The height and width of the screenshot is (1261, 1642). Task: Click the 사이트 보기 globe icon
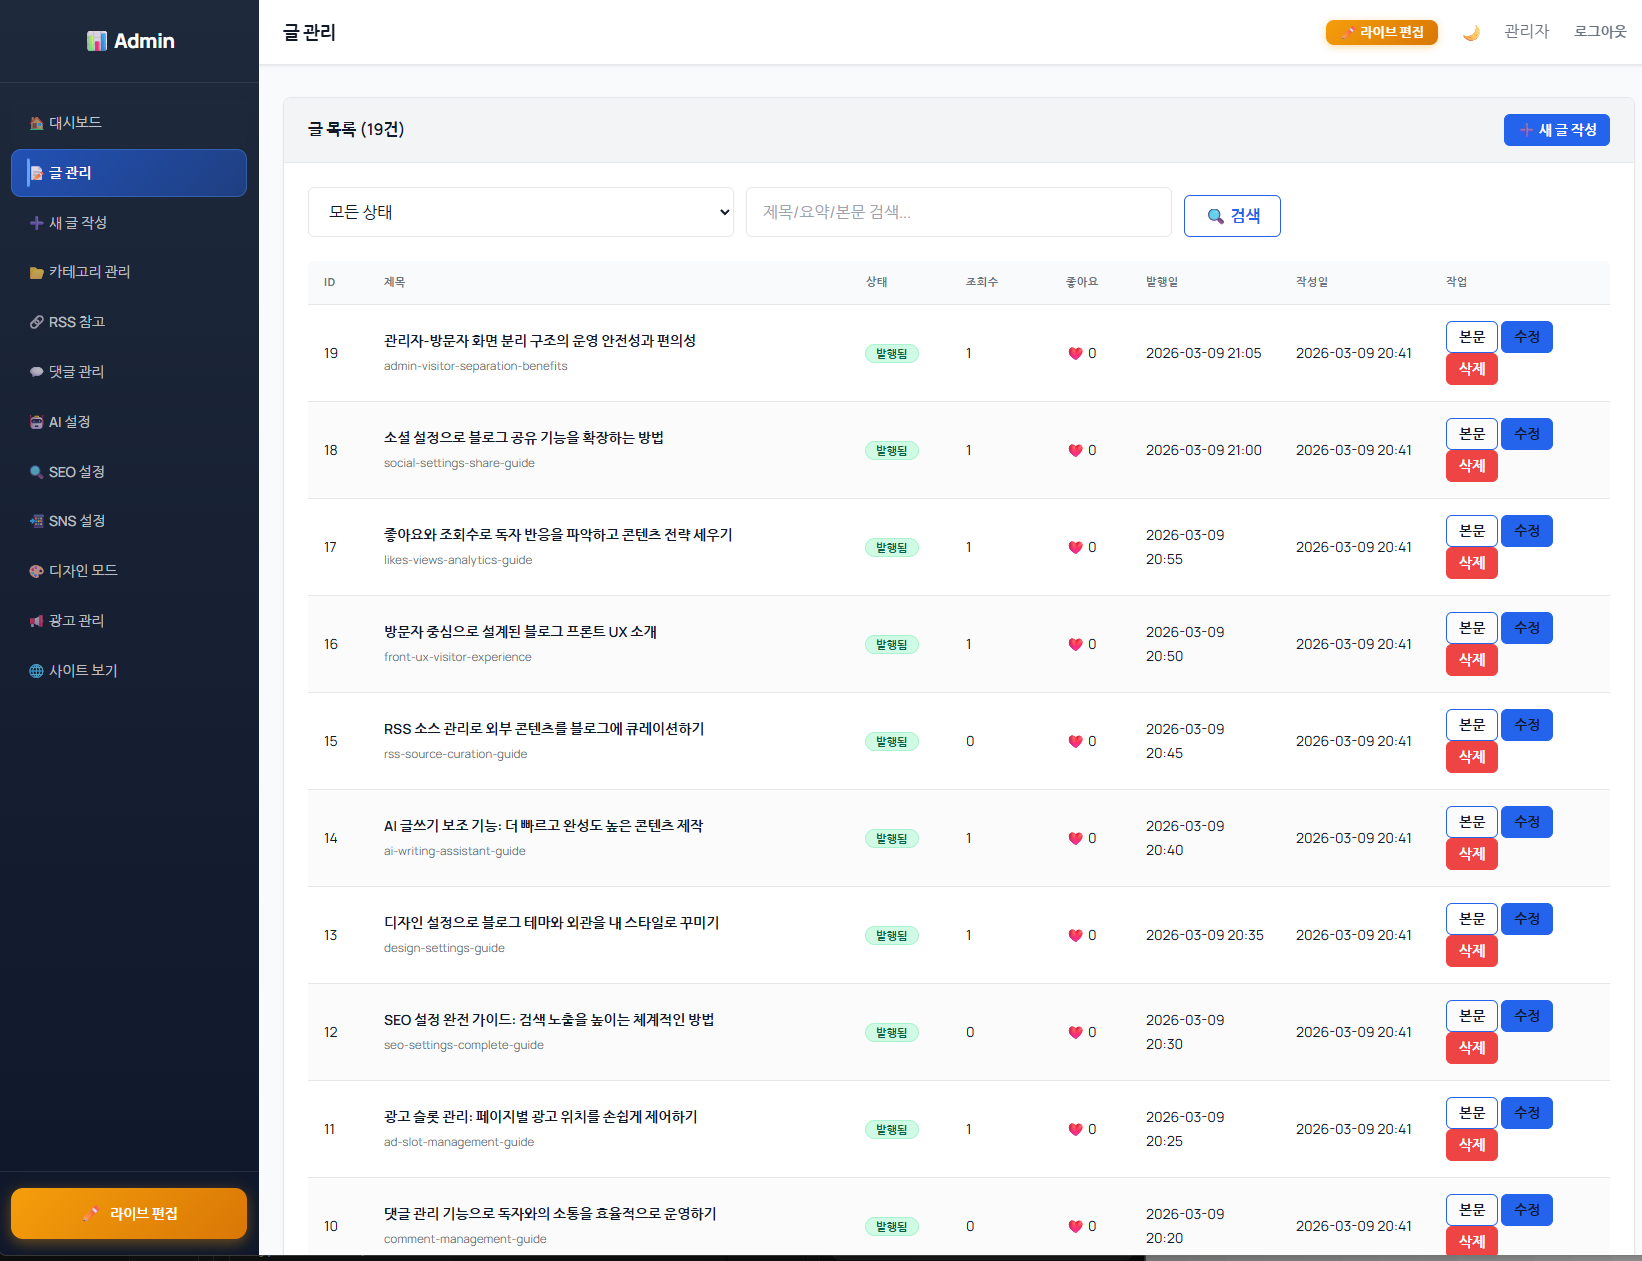36,671
